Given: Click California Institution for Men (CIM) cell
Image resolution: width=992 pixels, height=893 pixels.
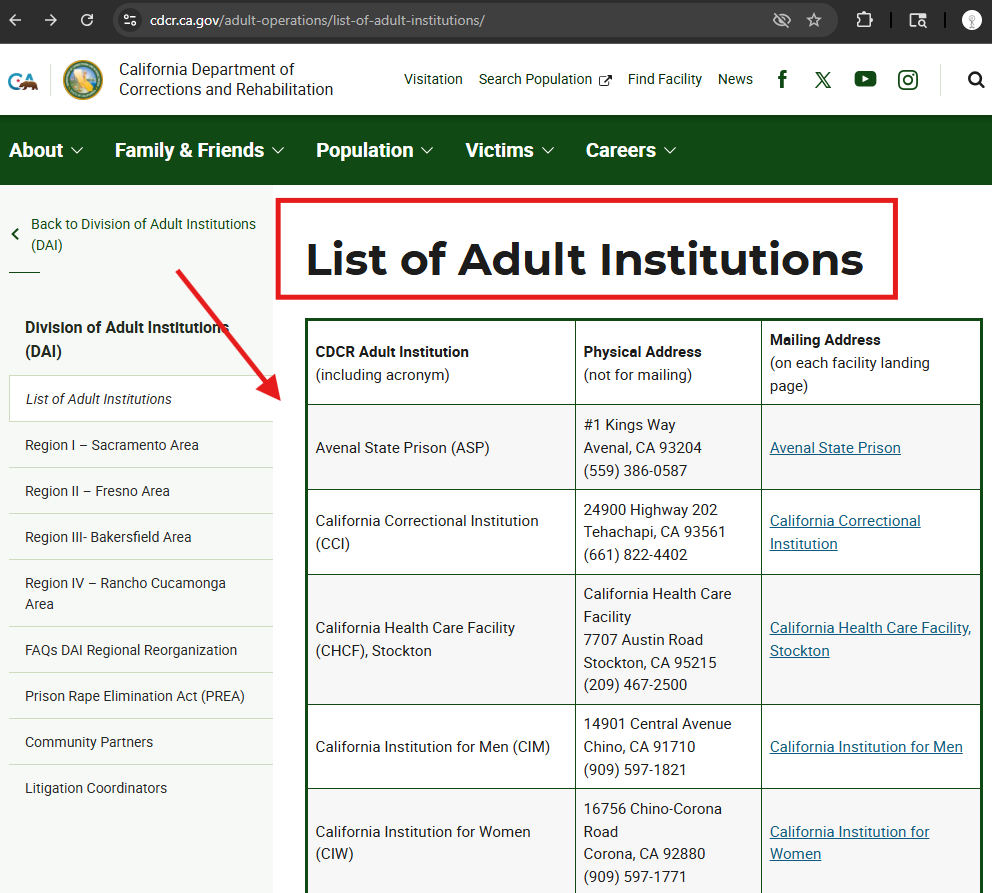Looking at the screenshot, I should 441,747.
